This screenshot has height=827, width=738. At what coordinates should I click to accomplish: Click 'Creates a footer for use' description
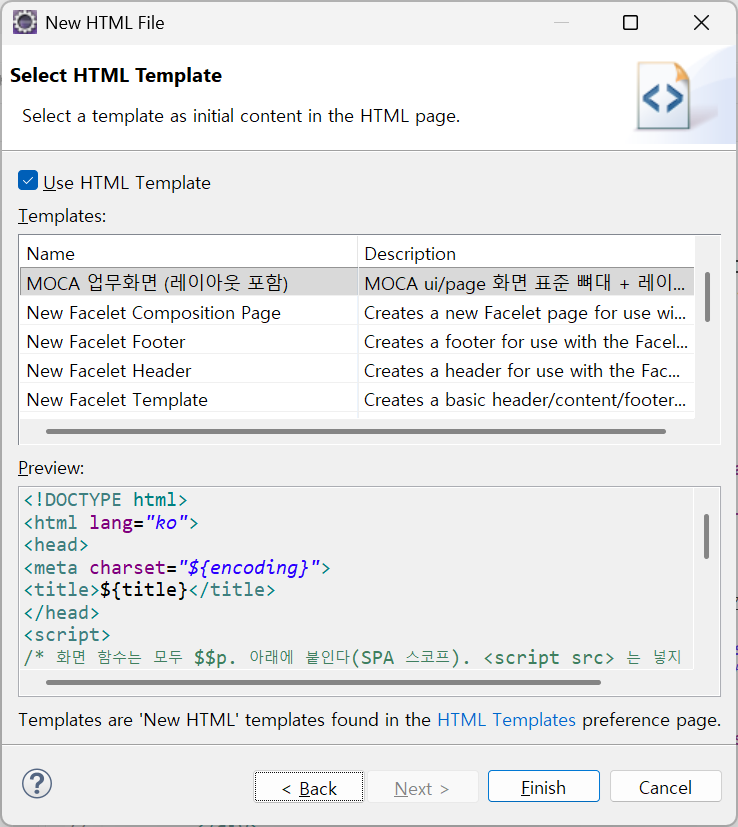pyautogui.click(x=526, y=341)
